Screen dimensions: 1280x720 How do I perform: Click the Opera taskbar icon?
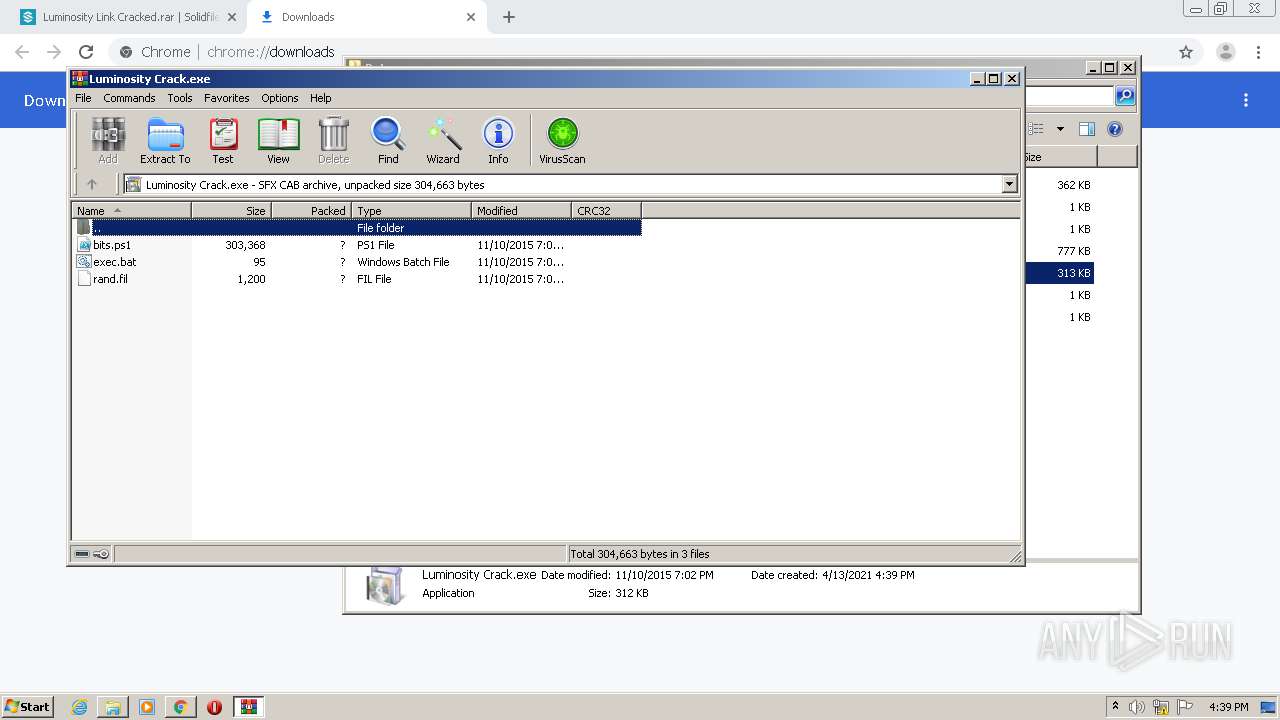pyautogui.click(x=214, y=707)
